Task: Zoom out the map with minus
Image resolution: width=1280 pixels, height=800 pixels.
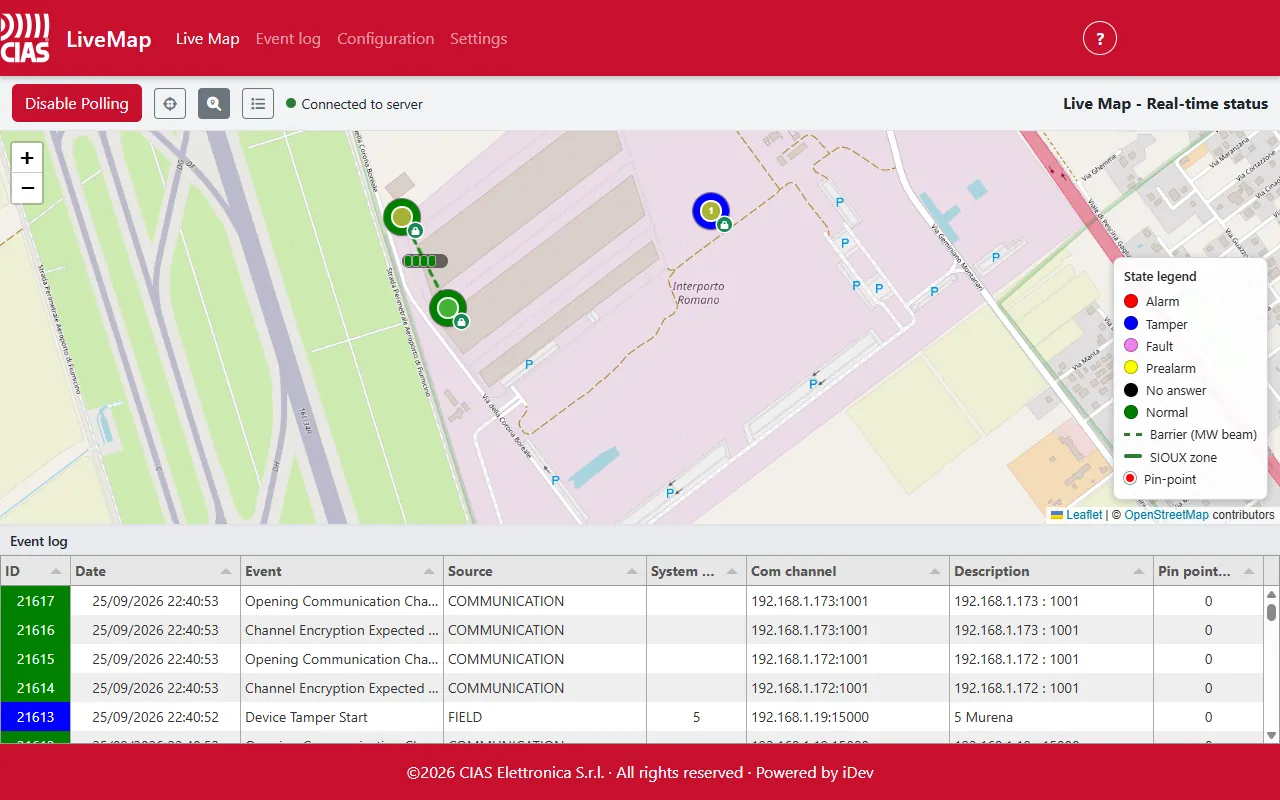Action: [27, 188]
